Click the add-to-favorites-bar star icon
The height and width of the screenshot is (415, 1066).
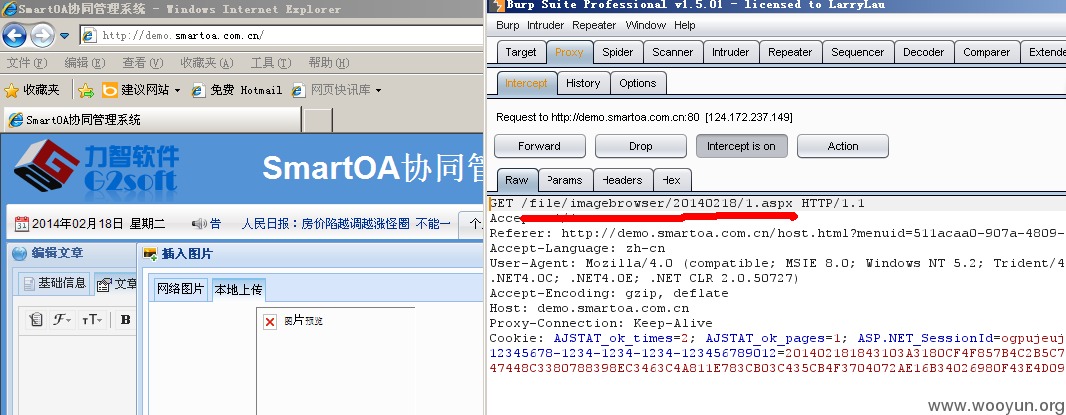(x=86, y=90)
